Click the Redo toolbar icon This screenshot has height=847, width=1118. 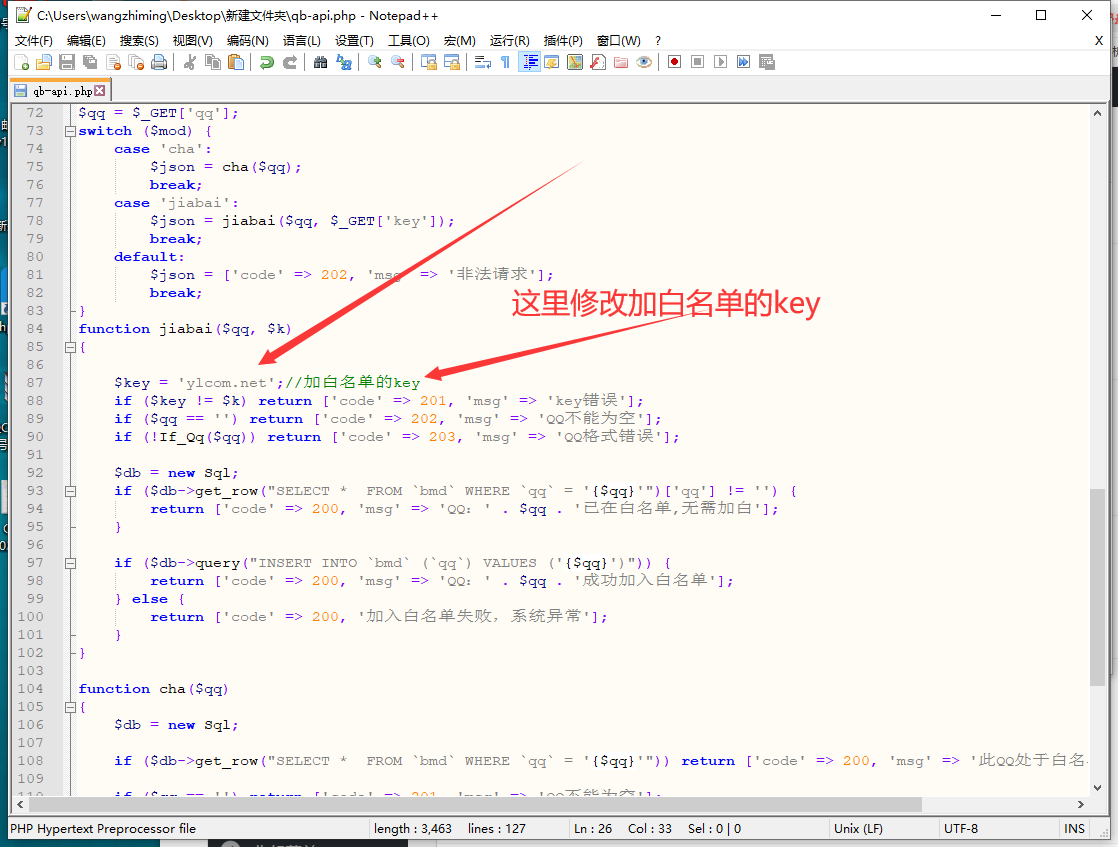tap(289, 63)
